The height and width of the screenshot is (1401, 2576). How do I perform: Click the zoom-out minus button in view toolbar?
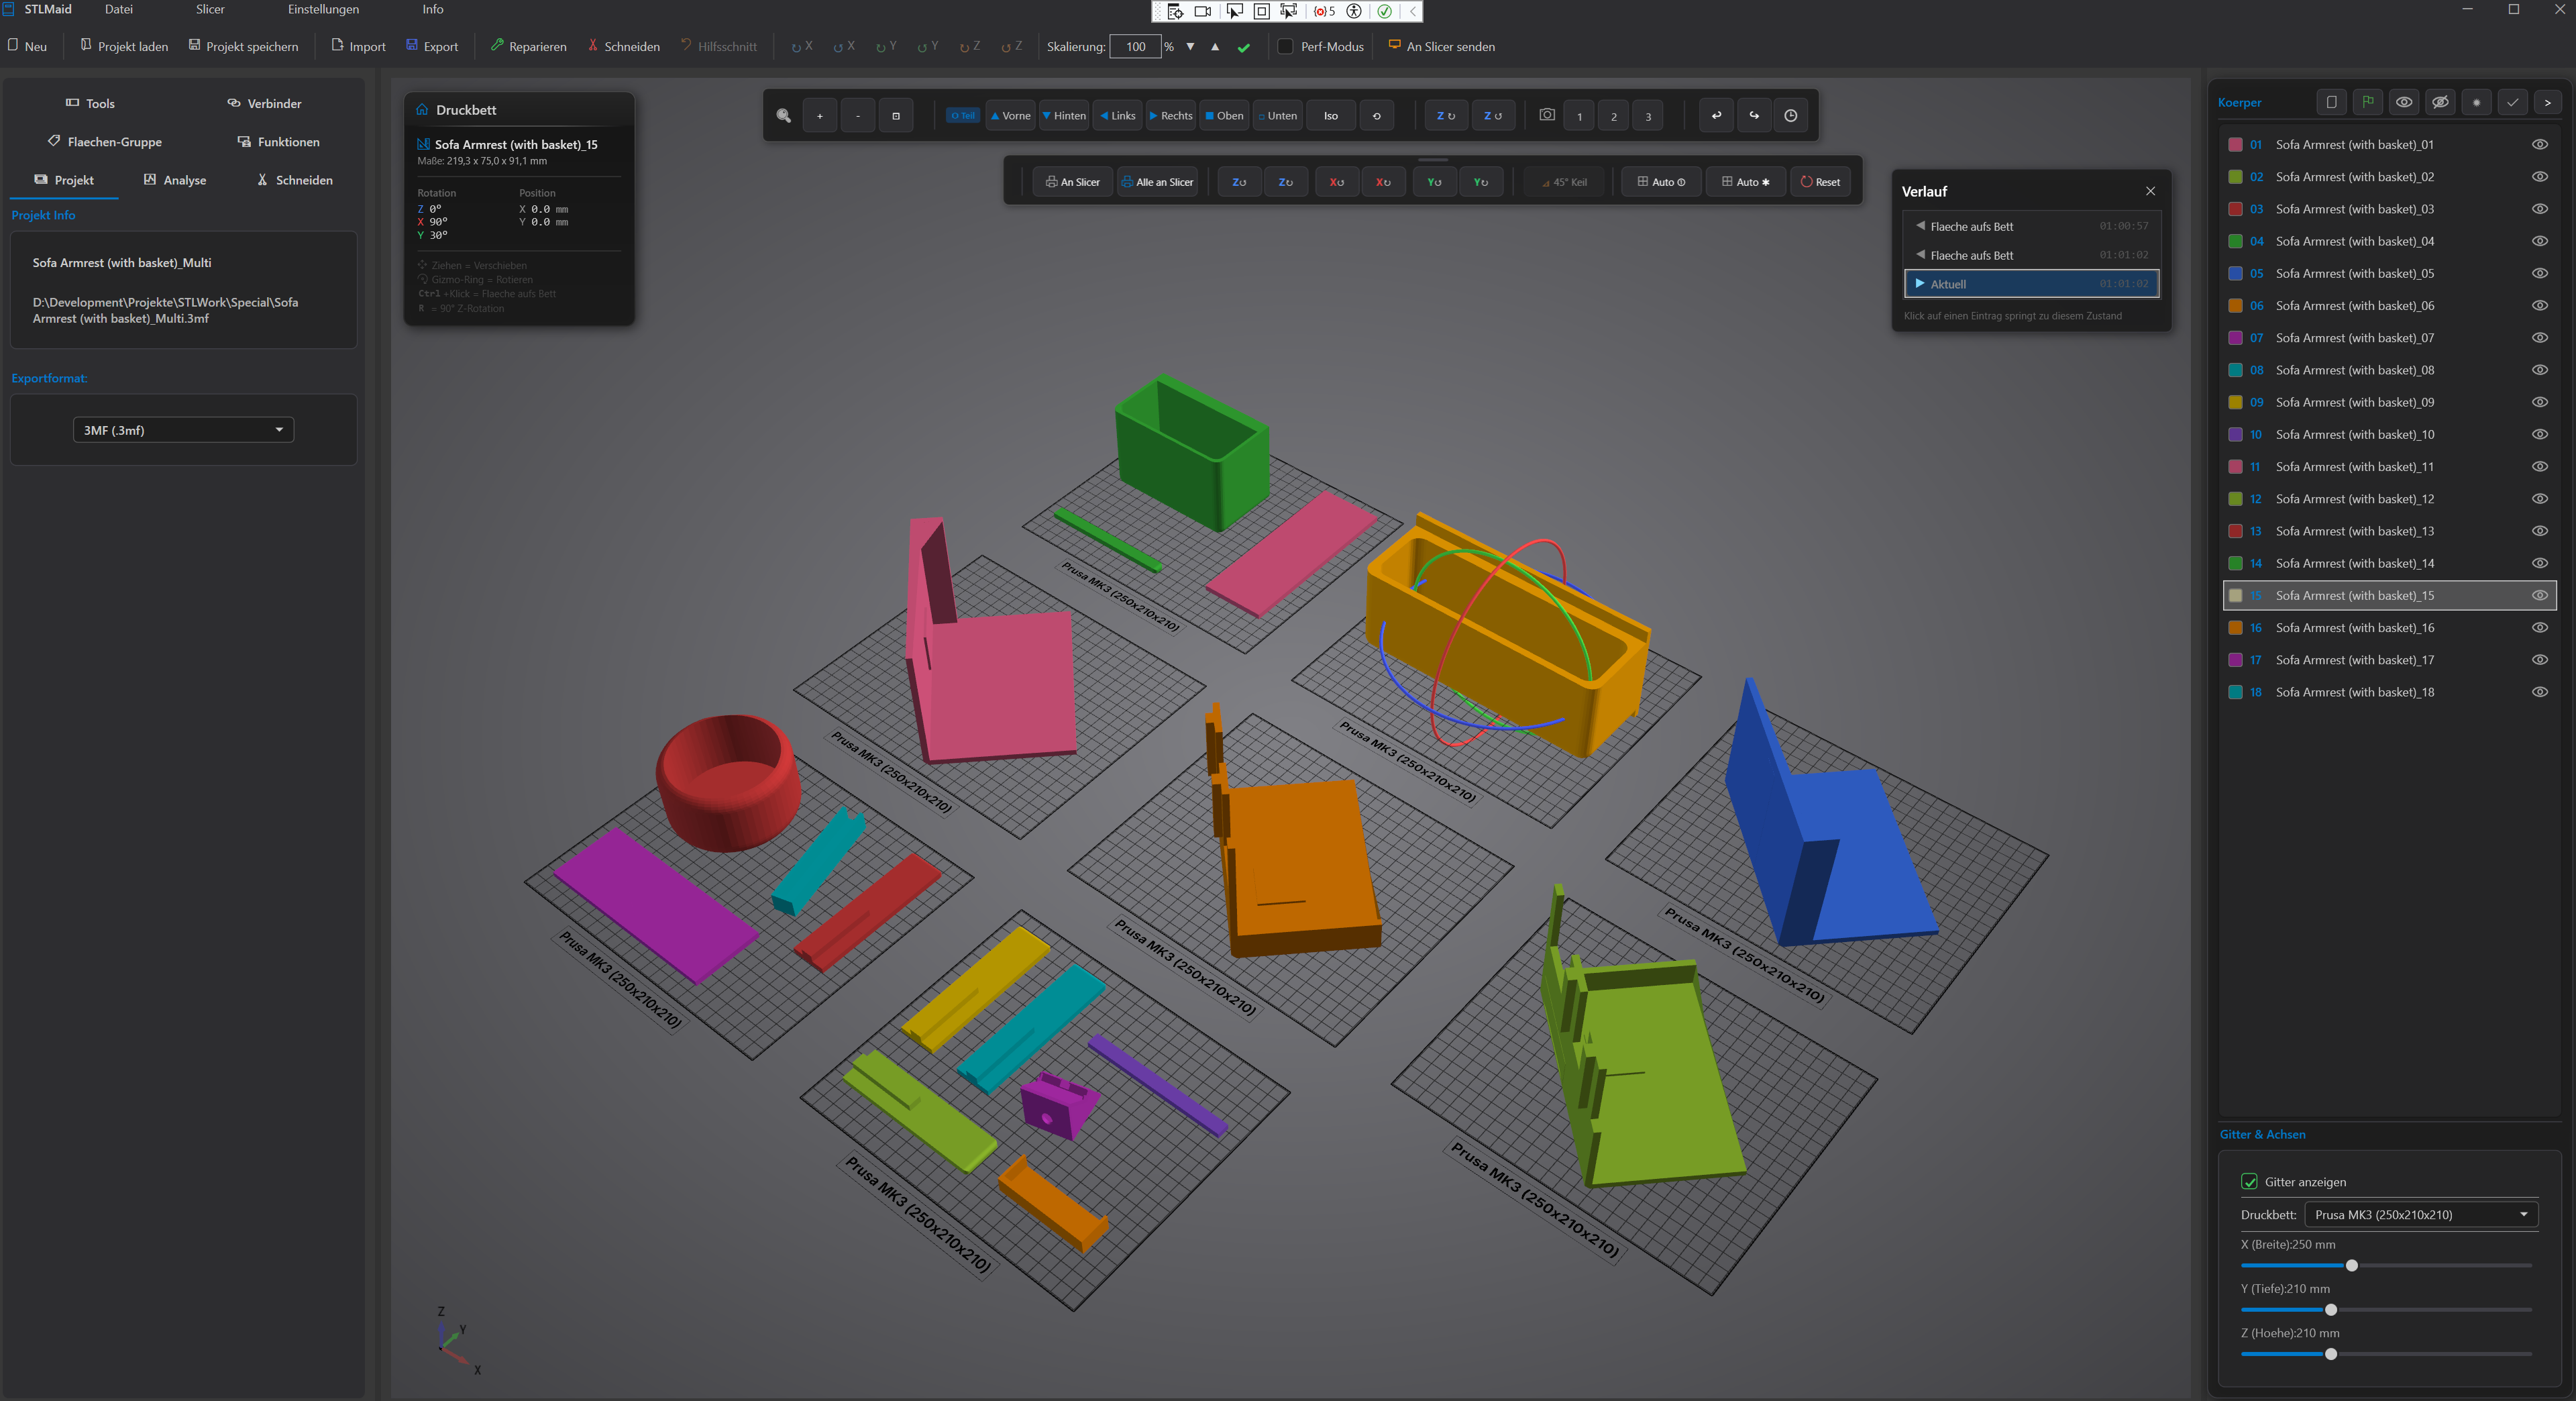pos(857,116)
